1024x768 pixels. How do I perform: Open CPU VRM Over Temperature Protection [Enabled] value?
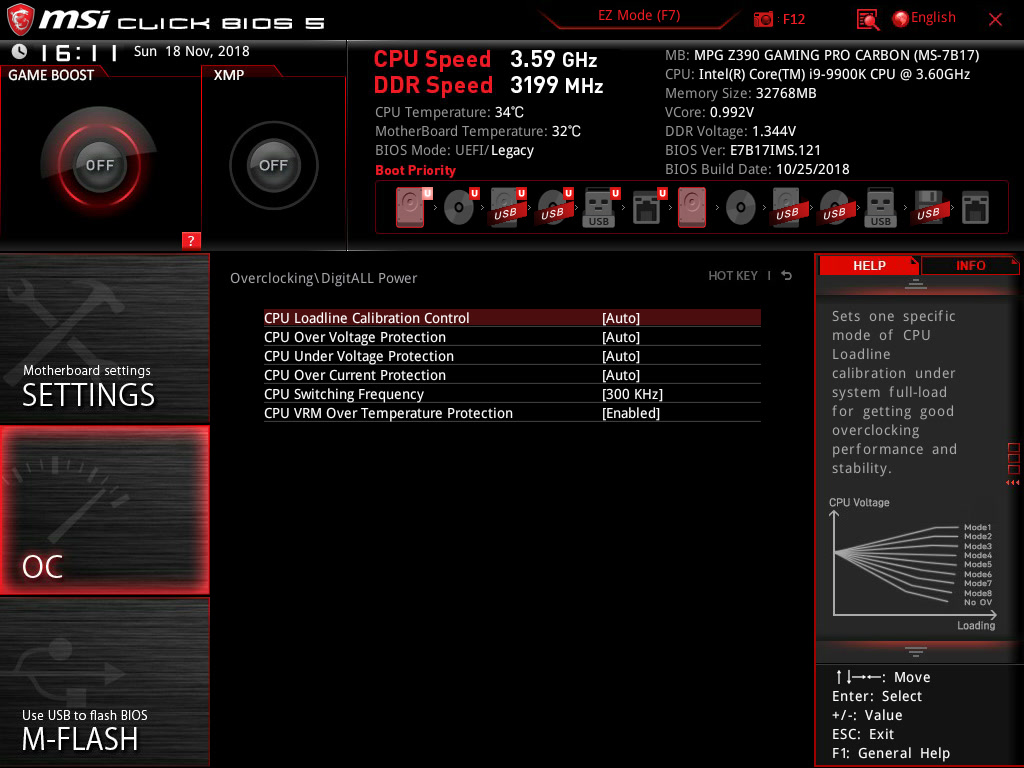coord(631,413)
